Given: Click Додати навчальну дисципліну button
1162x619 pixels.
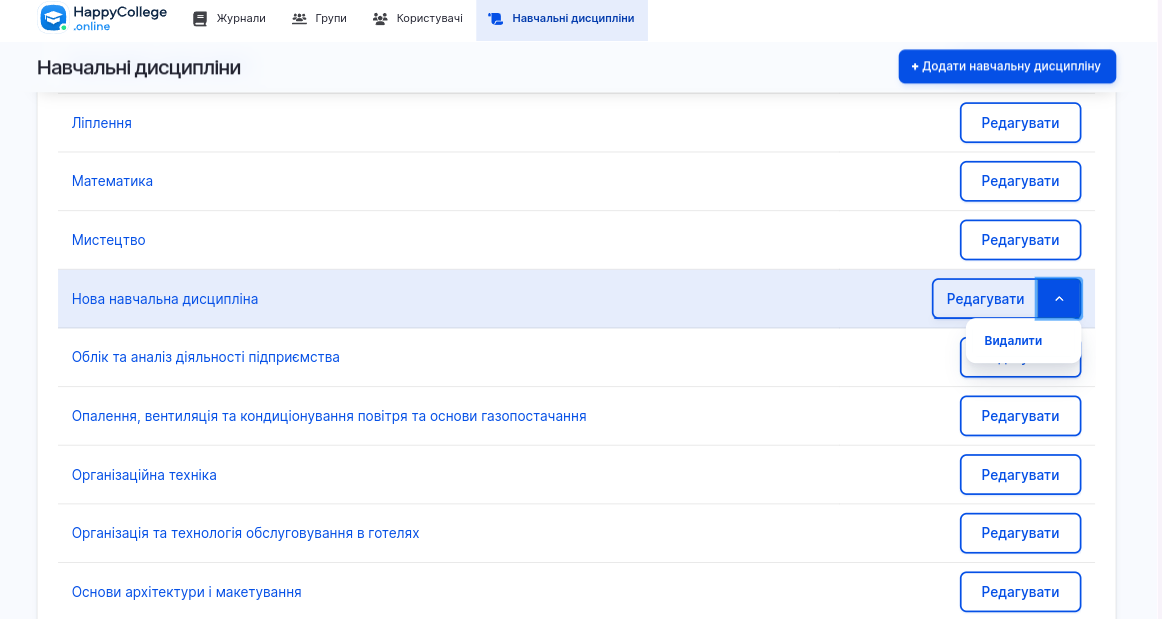Looking at the screenshot, I should pyautogui.click(x=1007, y=66).
